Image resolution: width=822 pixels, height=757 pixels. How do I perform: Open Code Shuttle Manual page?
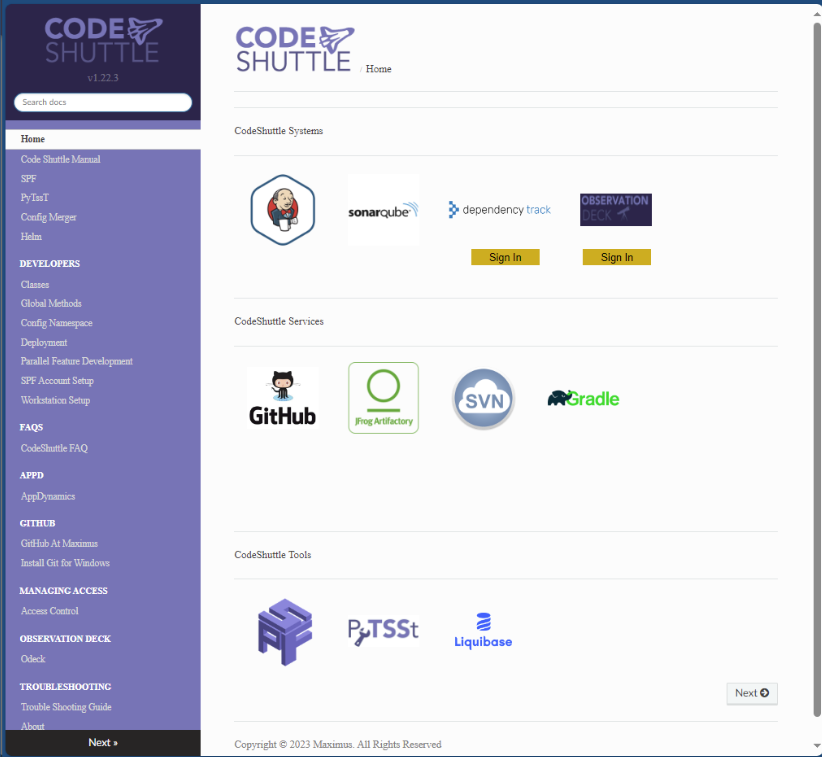pos(60,159)
